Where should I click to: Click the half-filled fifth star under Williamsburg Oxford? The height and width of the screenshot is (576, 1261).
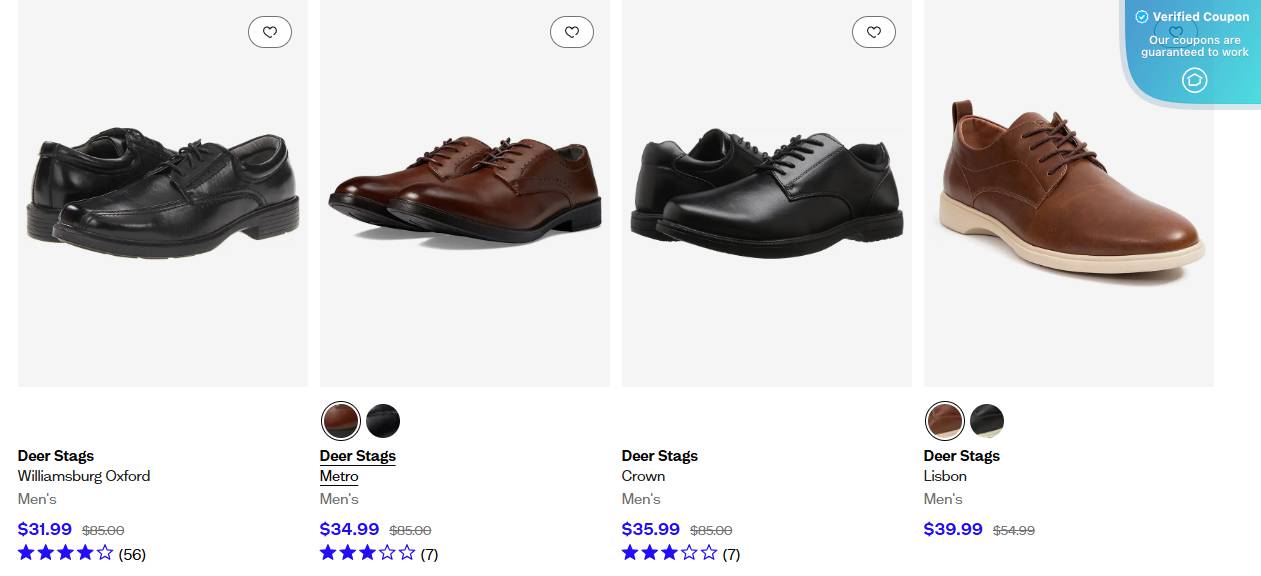tap(105, 552)
